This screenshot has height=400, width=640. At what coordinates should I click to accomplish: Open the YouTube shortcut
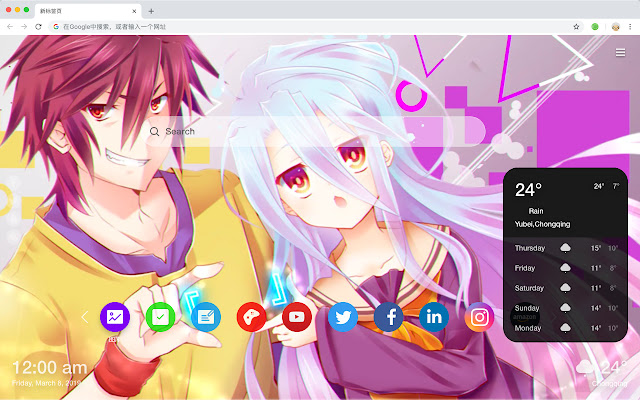(x=297, y=317)
